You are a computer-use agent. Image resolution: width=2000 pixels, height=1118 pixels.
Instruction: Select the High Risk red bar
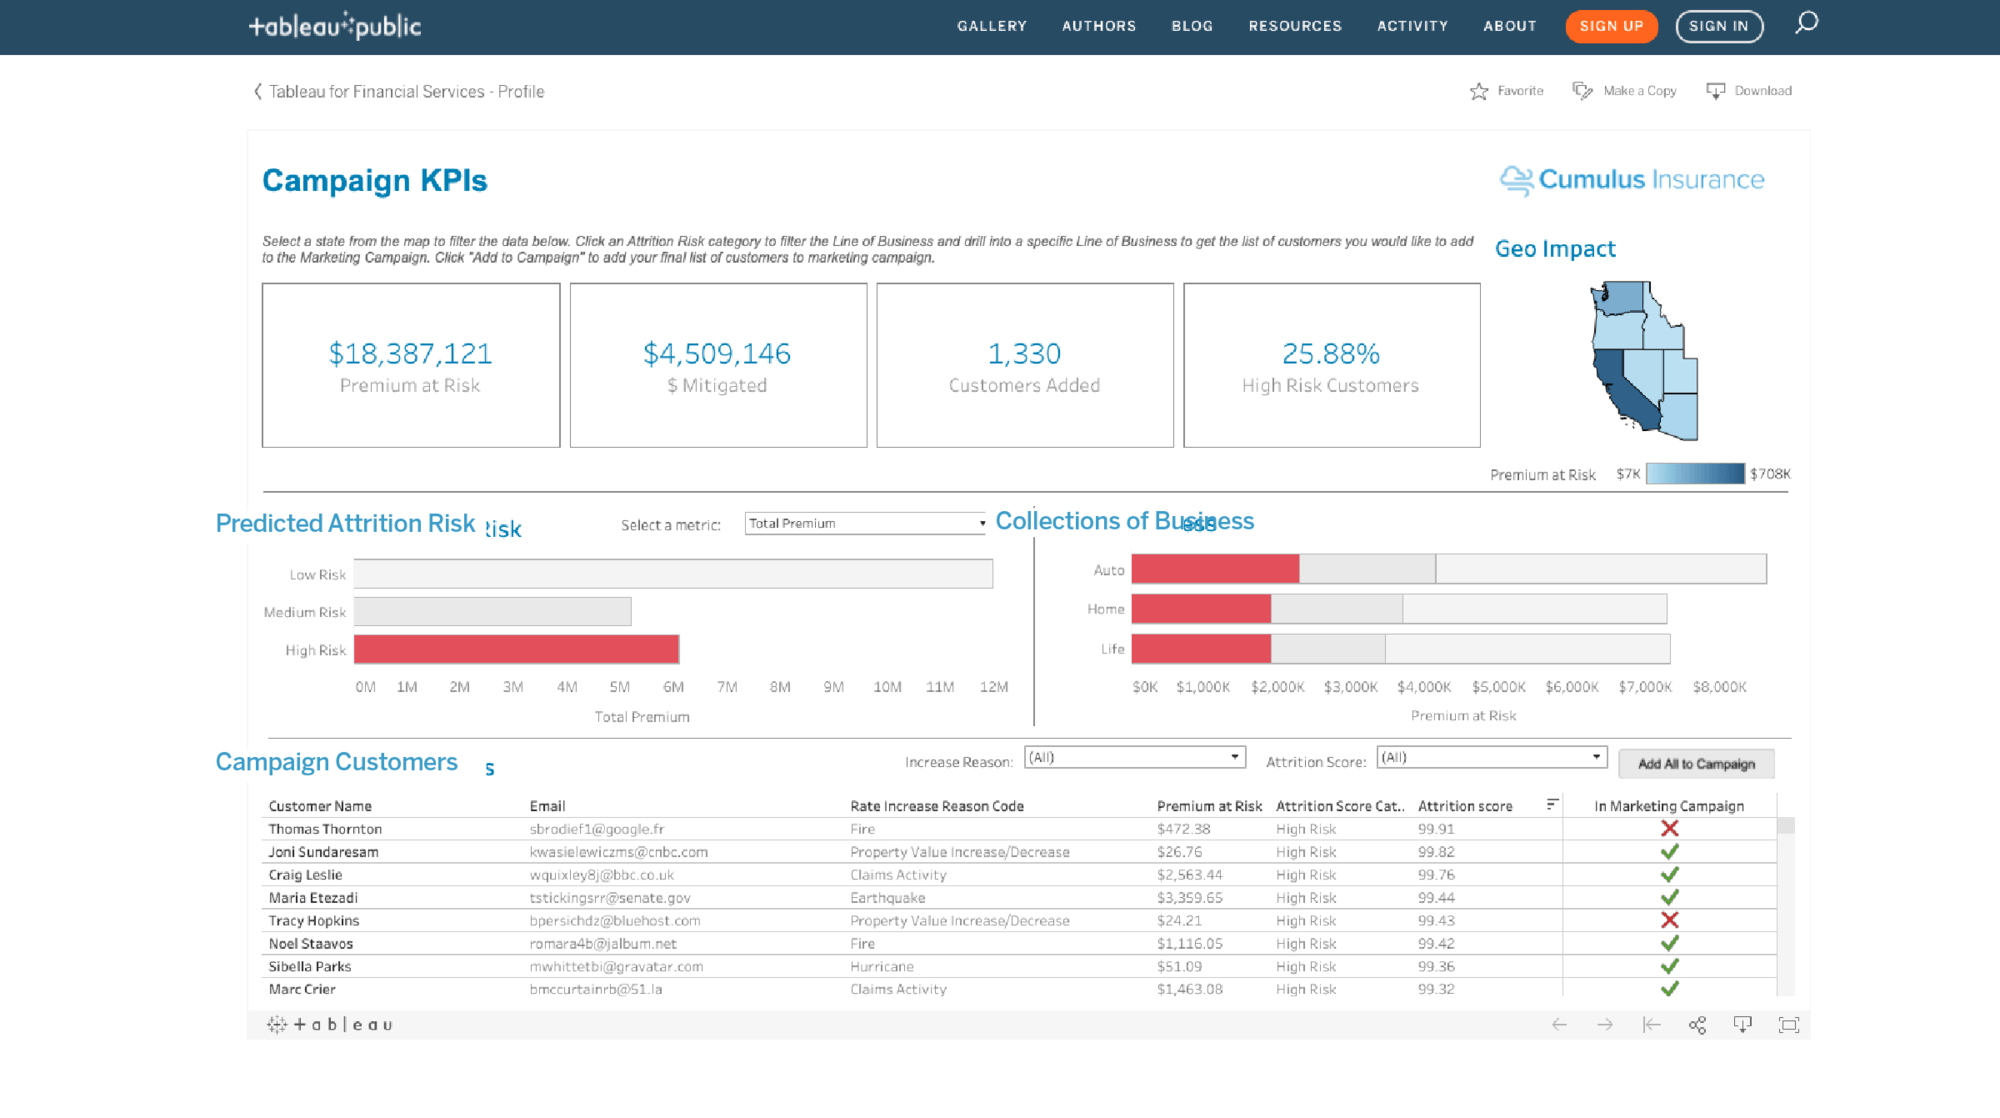[x=517, y=650]
